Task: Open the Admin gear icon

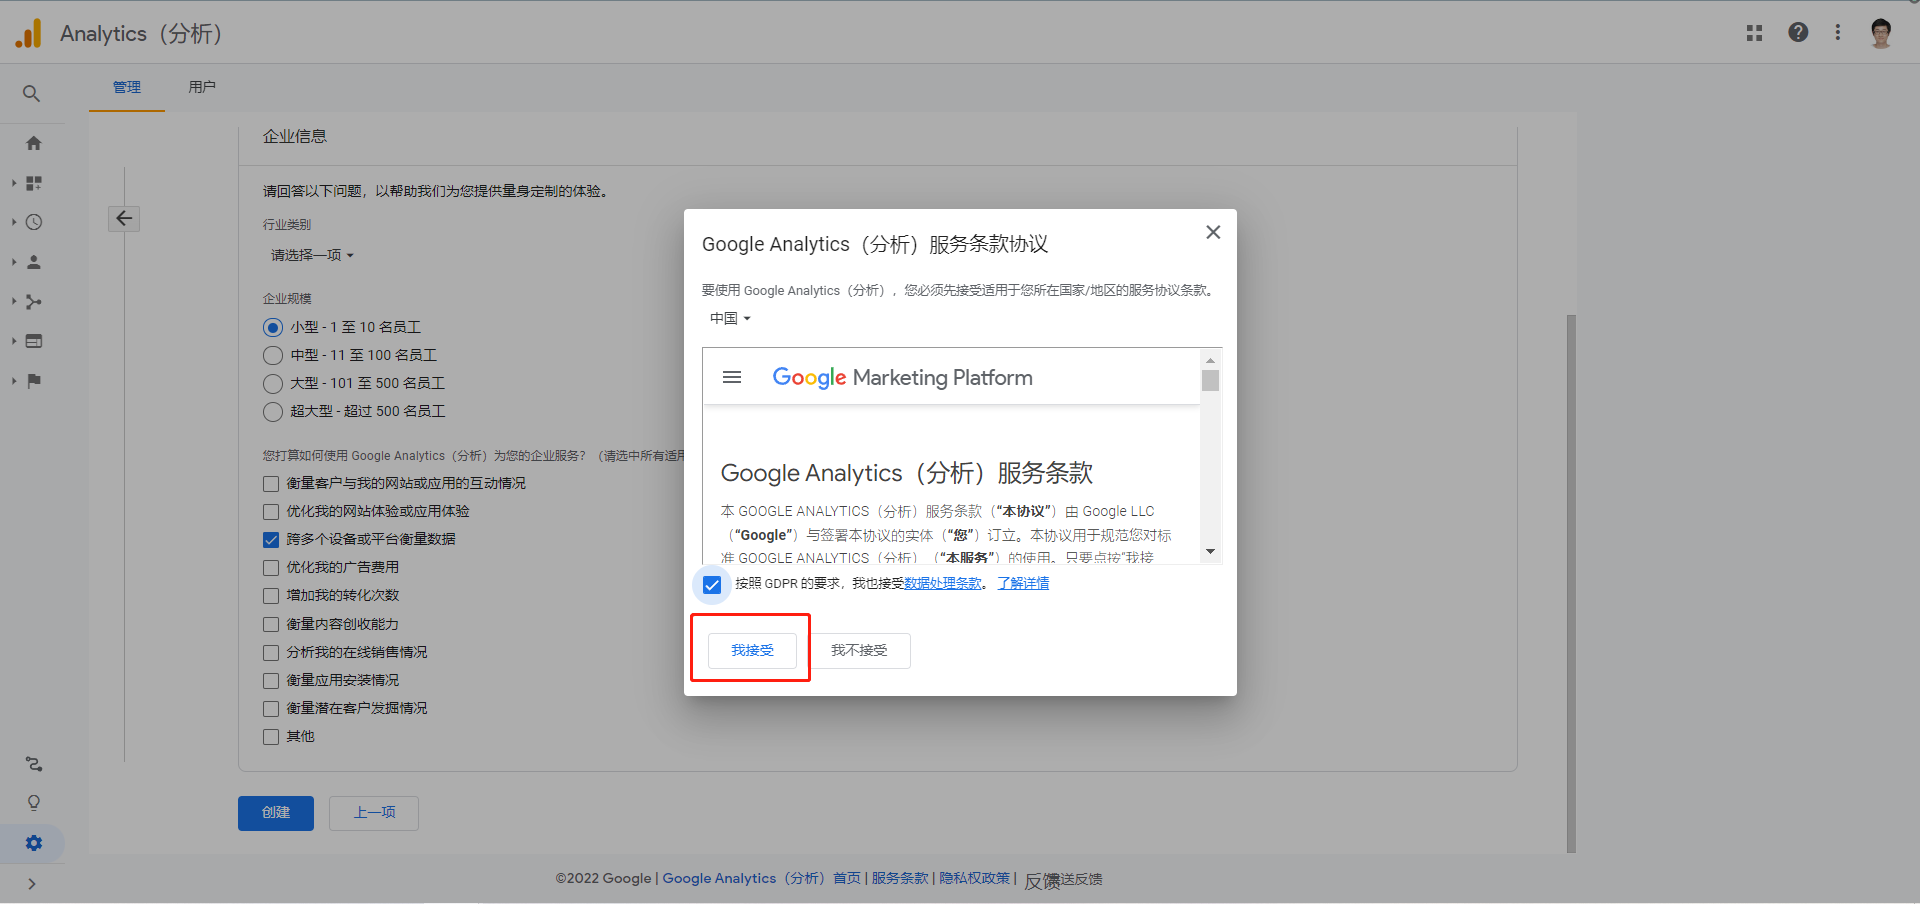Action: [x=34, y=843]
